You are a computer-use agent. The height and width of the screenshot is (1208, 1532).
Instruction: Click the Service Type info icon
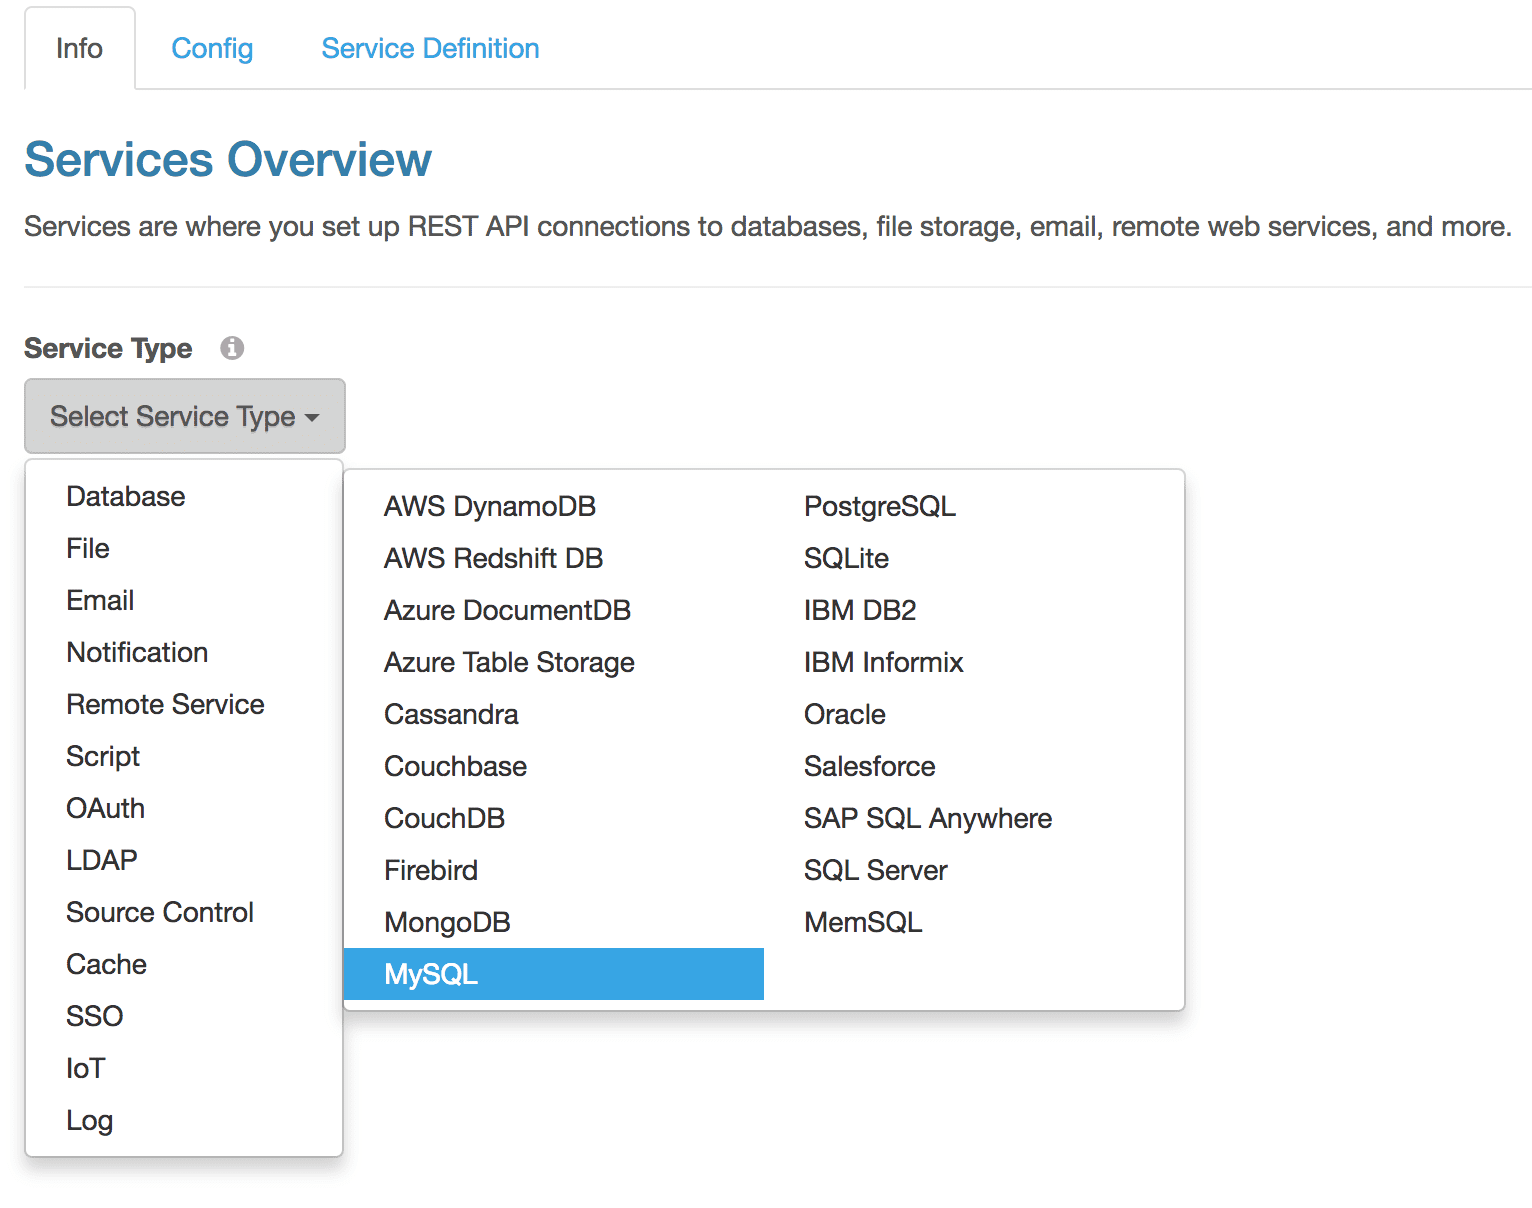(232, 348)
